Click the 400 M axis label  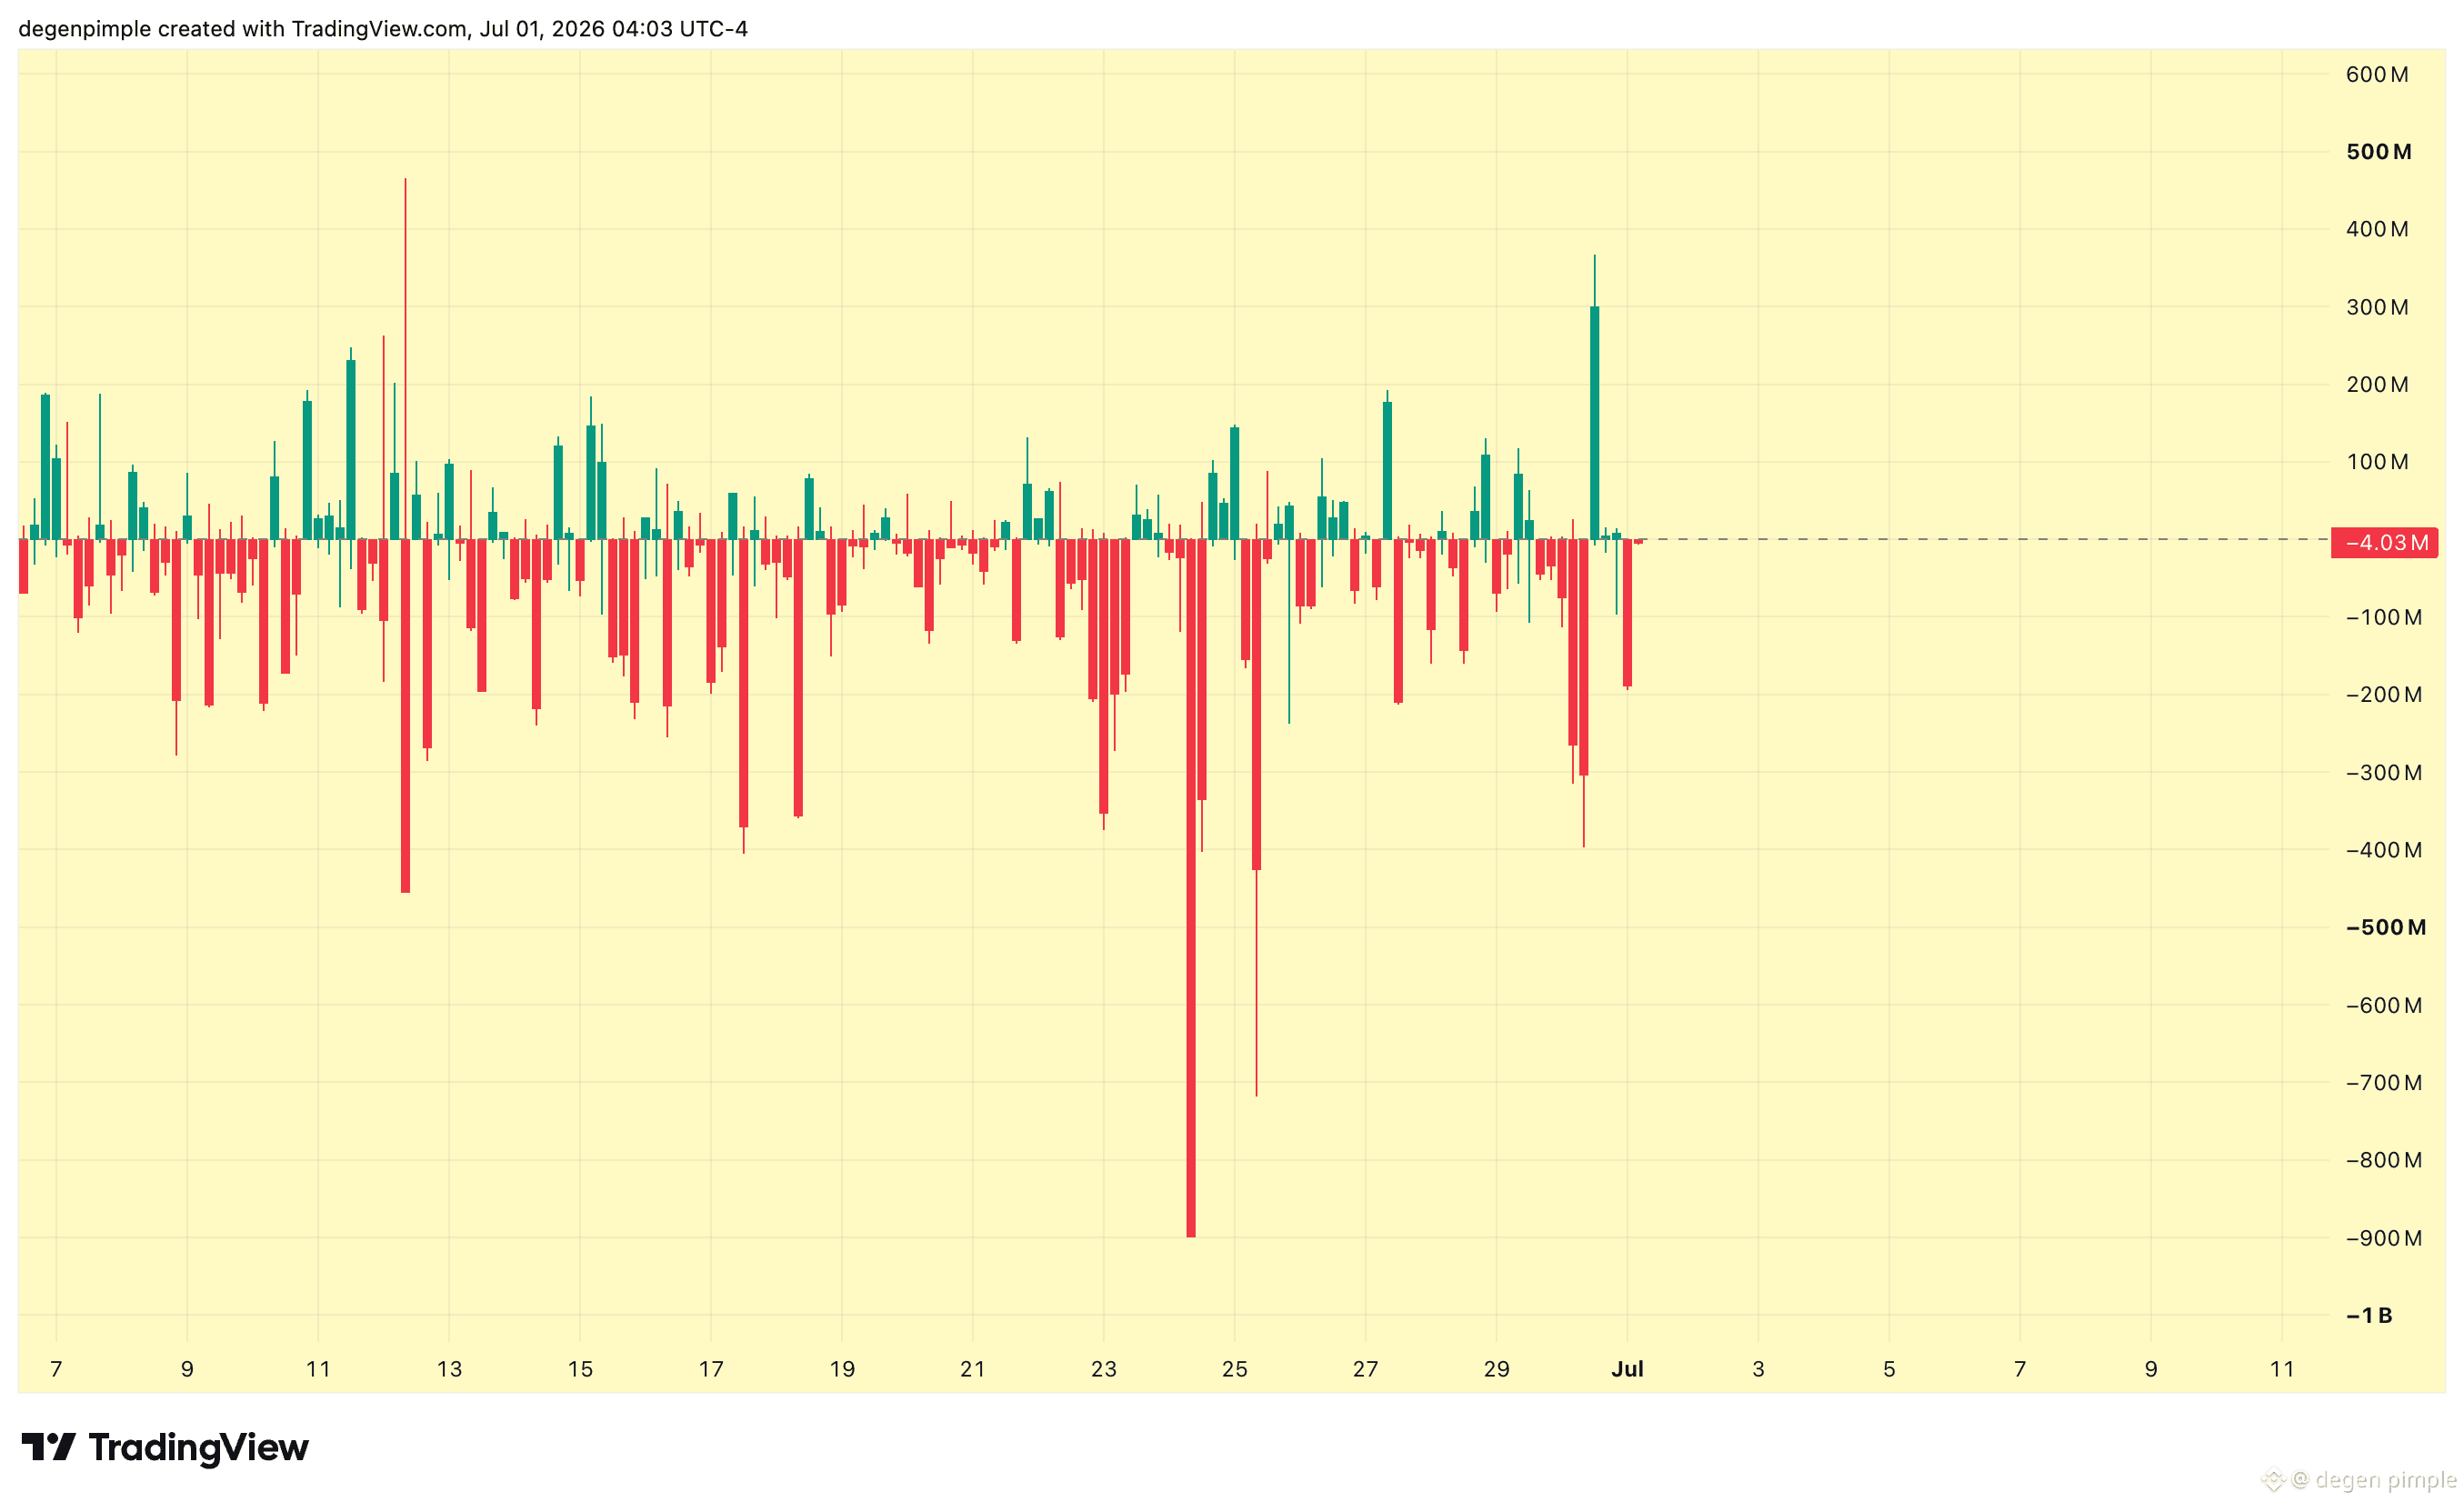click(2377, 229)
